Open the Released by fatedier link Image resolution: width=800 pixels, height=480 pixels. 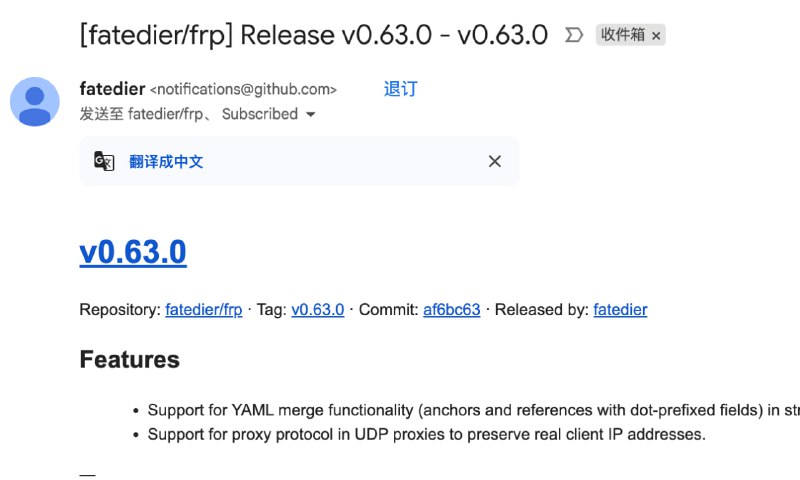point(620,310)
